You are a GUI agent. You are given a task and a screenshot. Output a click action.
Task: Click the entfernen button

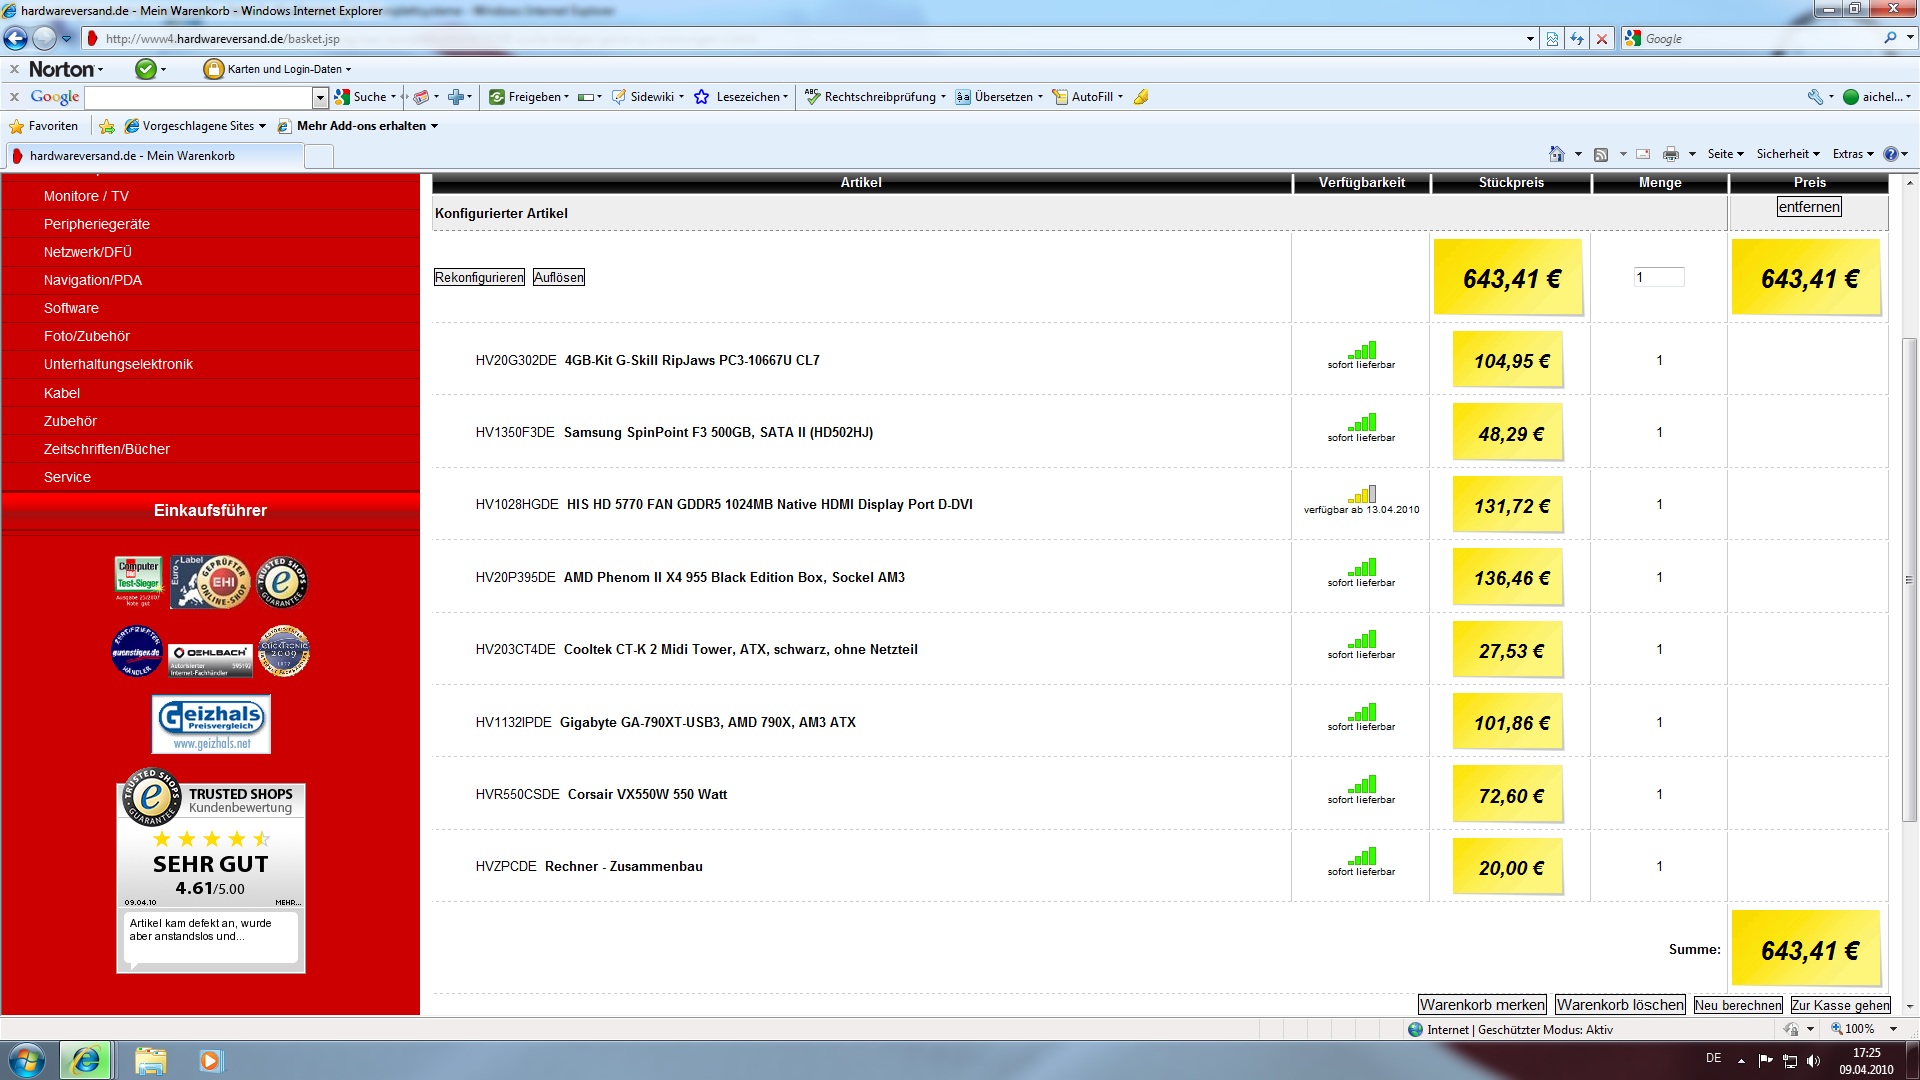(x=1809, y=207)
